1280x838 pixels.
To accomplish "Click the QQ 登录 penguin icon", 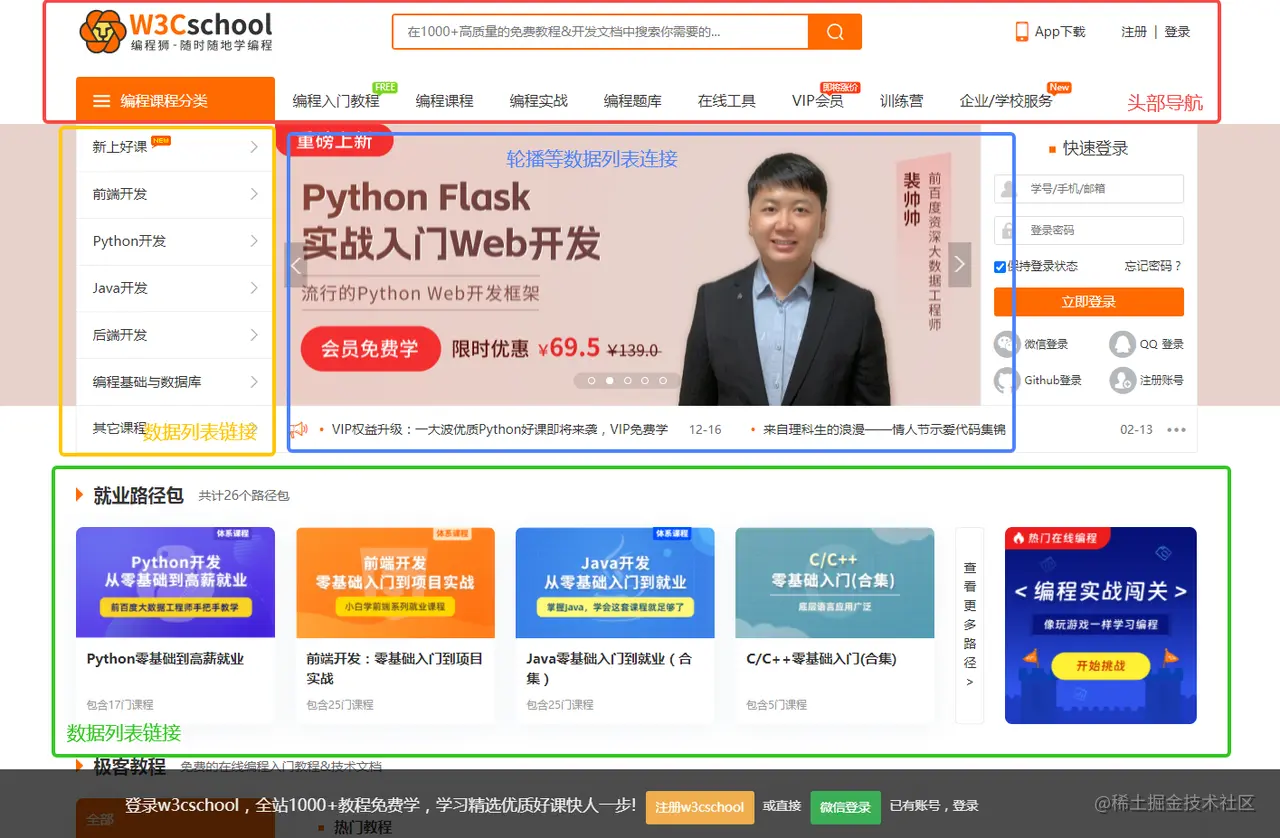I will 1122,344.
